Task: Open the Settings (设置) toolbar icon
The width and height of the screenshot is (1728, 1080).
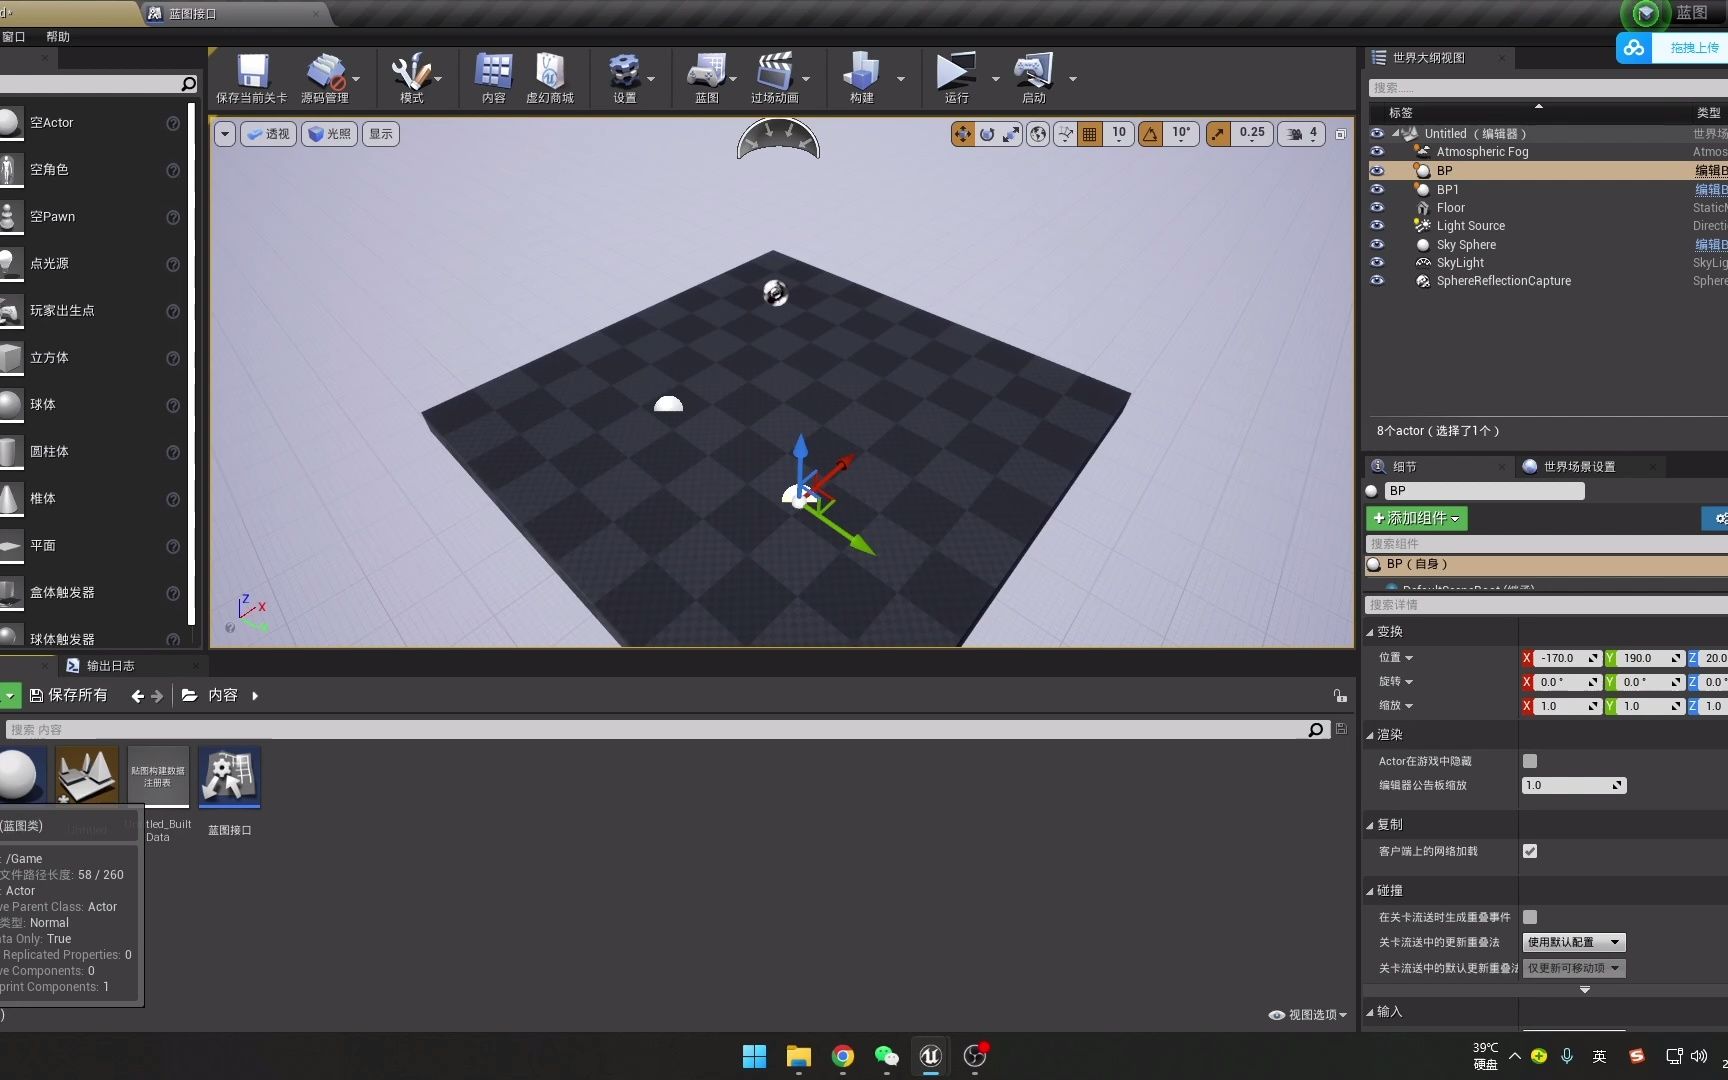Action: click(624, 78)
